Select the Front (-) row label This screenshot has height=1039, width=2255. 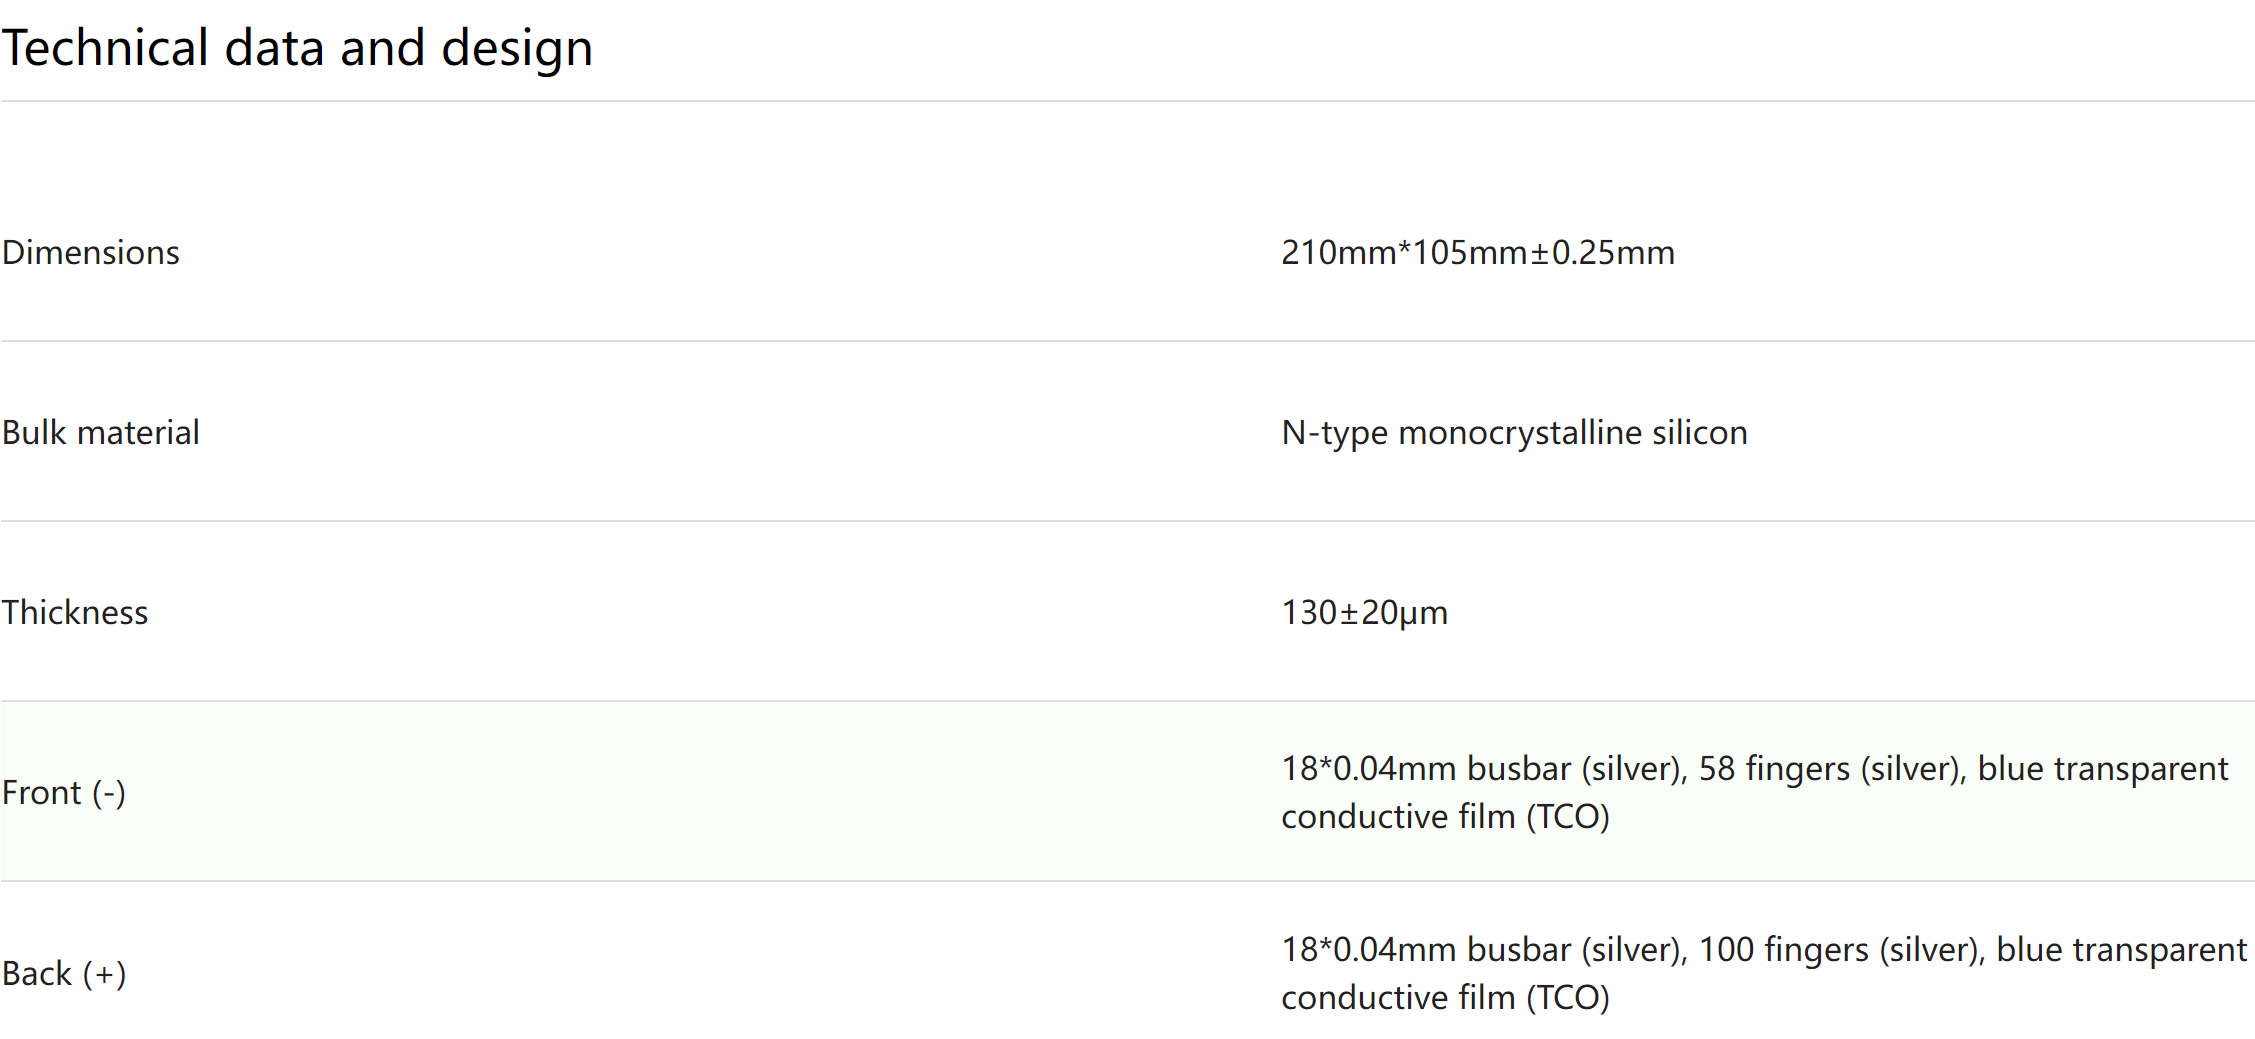click(64, 792)
